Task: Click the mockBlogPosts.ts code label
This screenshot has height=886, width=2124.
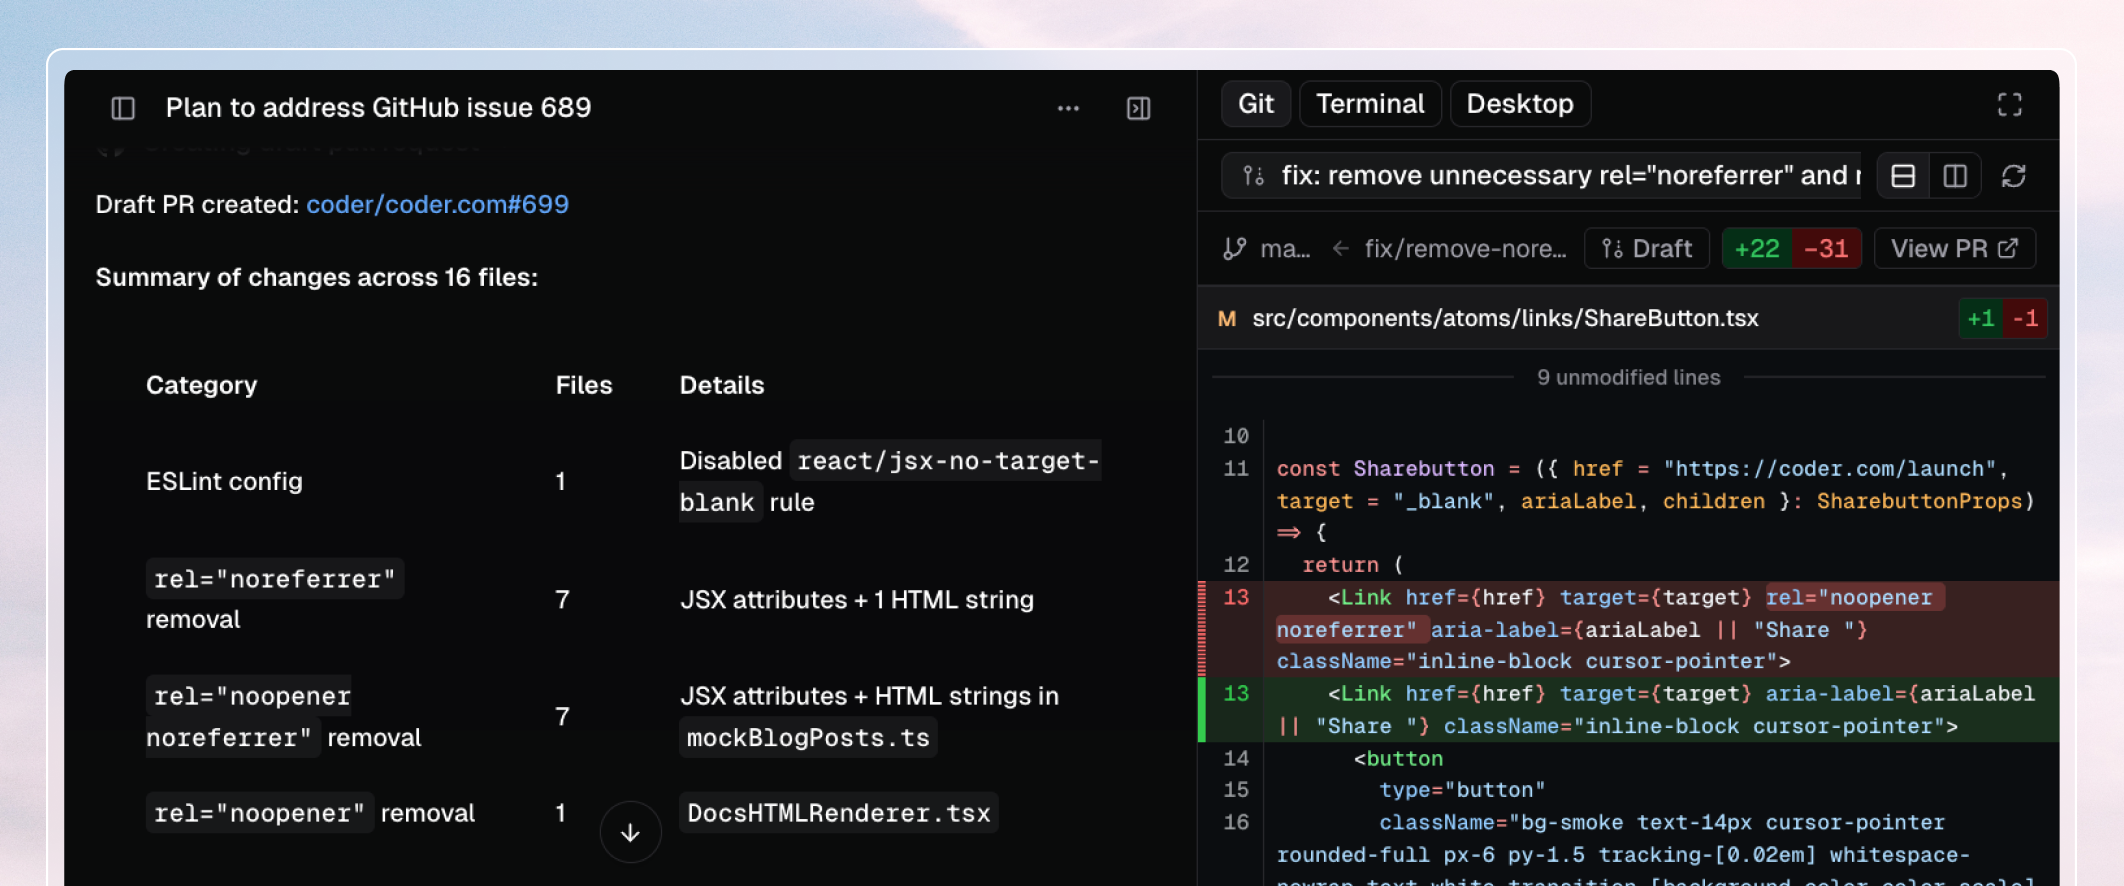Action: pos(808,737)
